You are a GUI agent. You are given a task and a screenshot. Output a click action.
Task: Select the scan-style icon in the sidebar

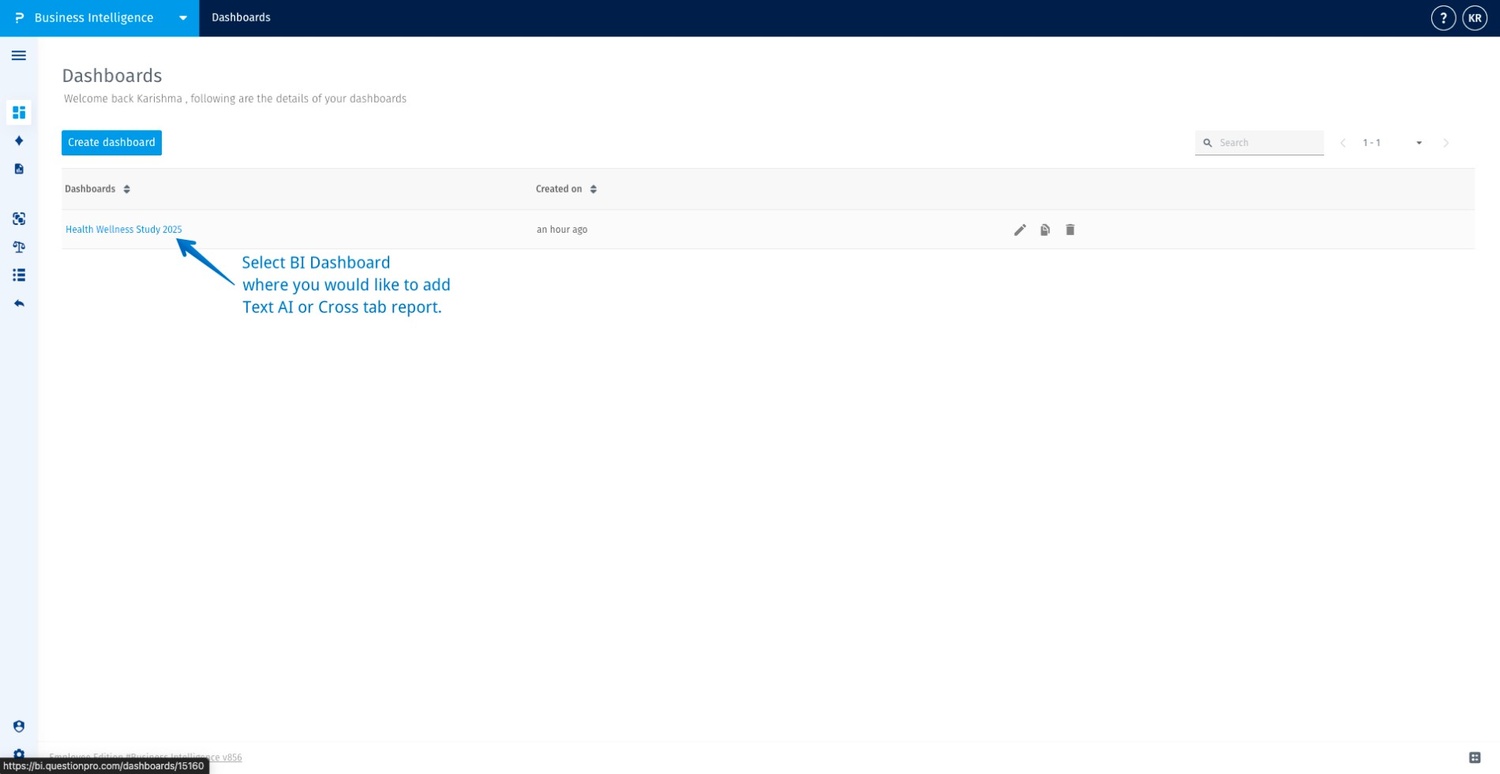(18, 218)
